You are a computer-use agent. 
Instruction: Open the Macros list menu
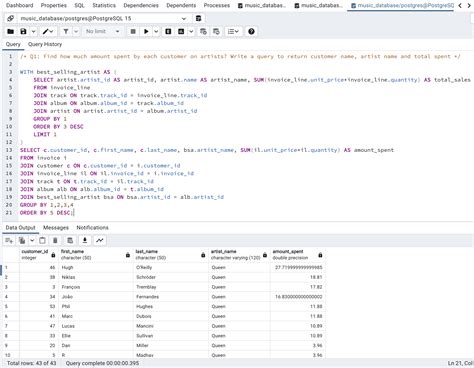click(233, 31)
